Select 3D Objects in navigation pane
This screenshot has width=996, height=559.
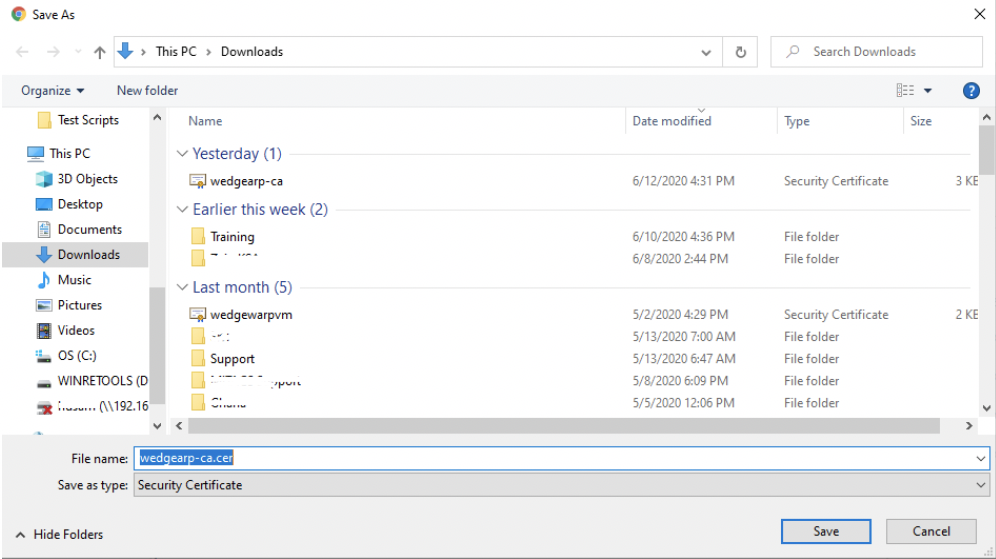tap(87, 179)
